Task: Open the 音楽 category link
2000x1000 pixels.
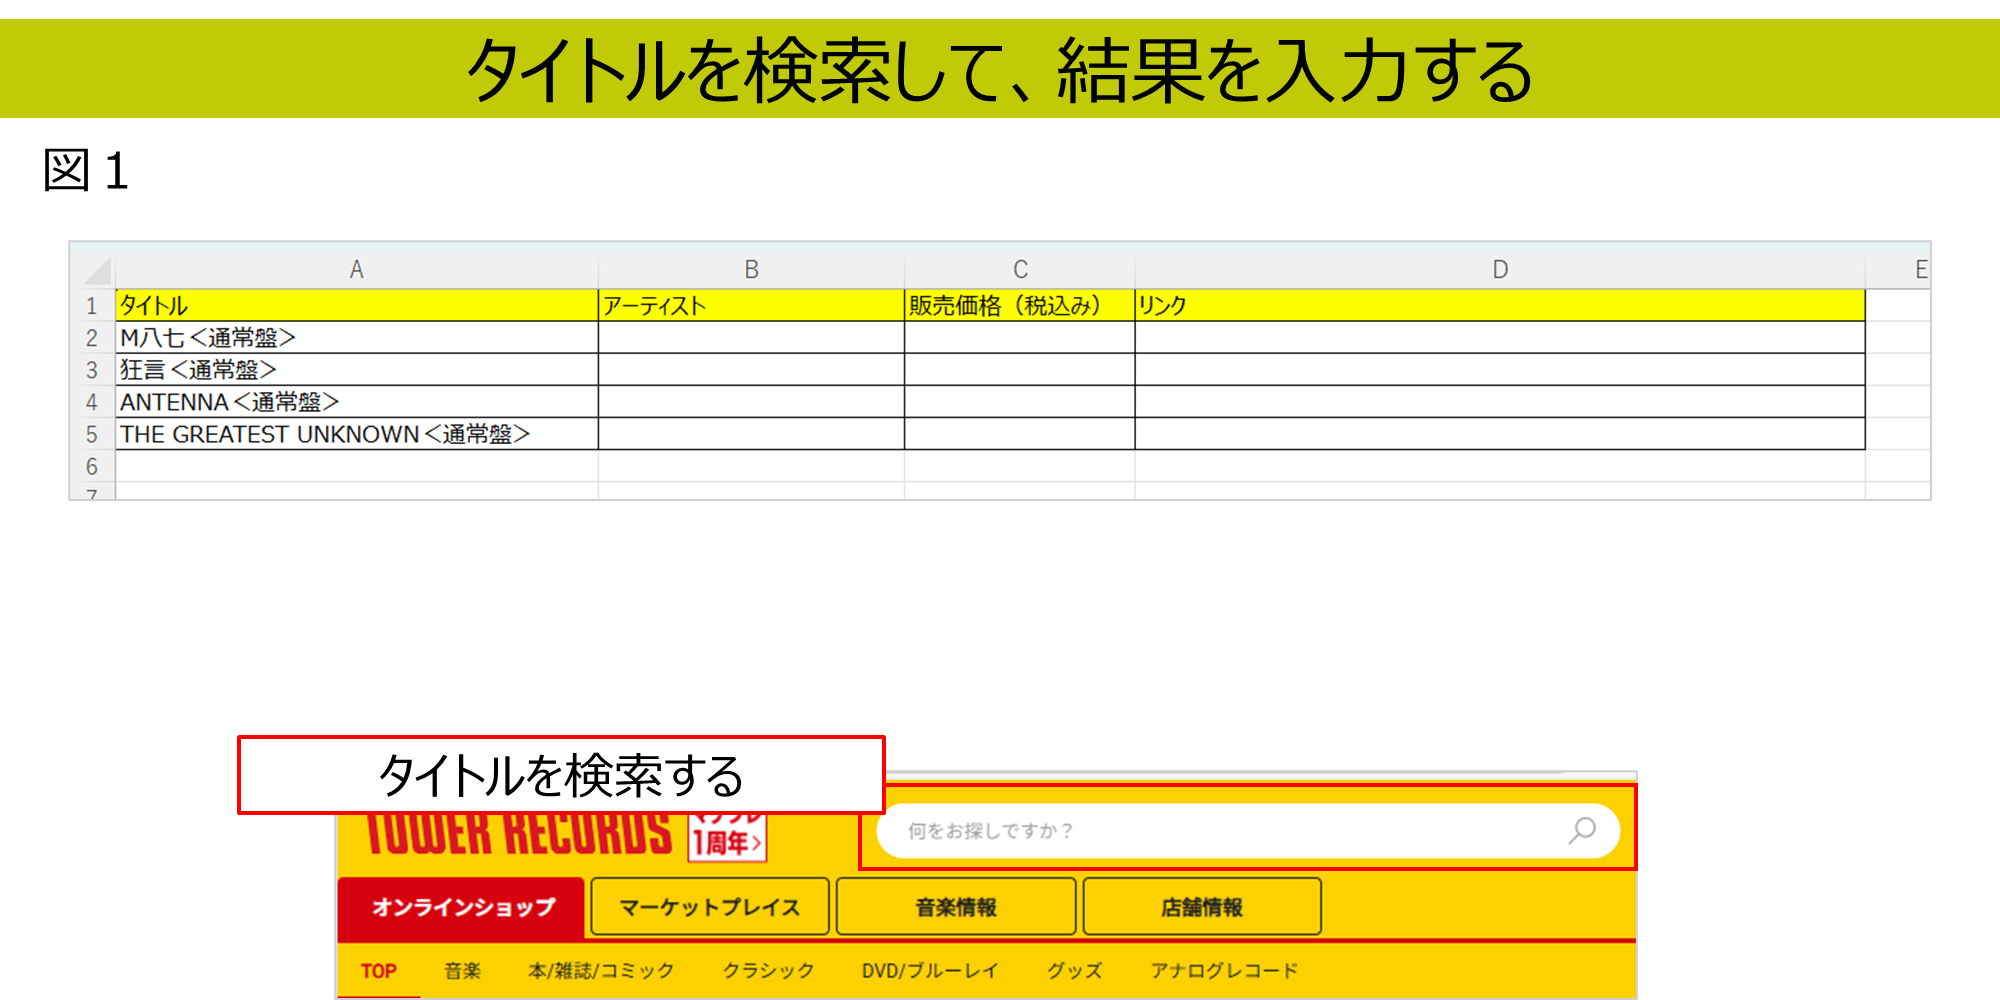Action: [x=462, y=971]
